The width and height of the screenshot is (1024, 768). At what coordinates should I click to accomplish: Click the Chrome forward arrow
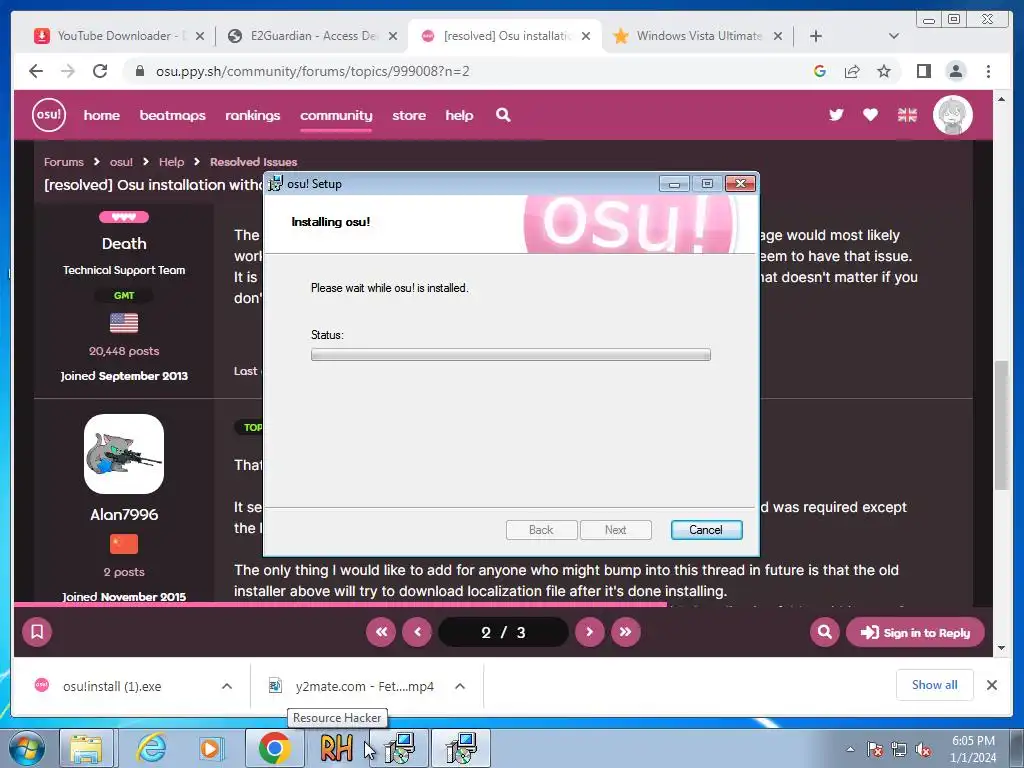[68, 71]
